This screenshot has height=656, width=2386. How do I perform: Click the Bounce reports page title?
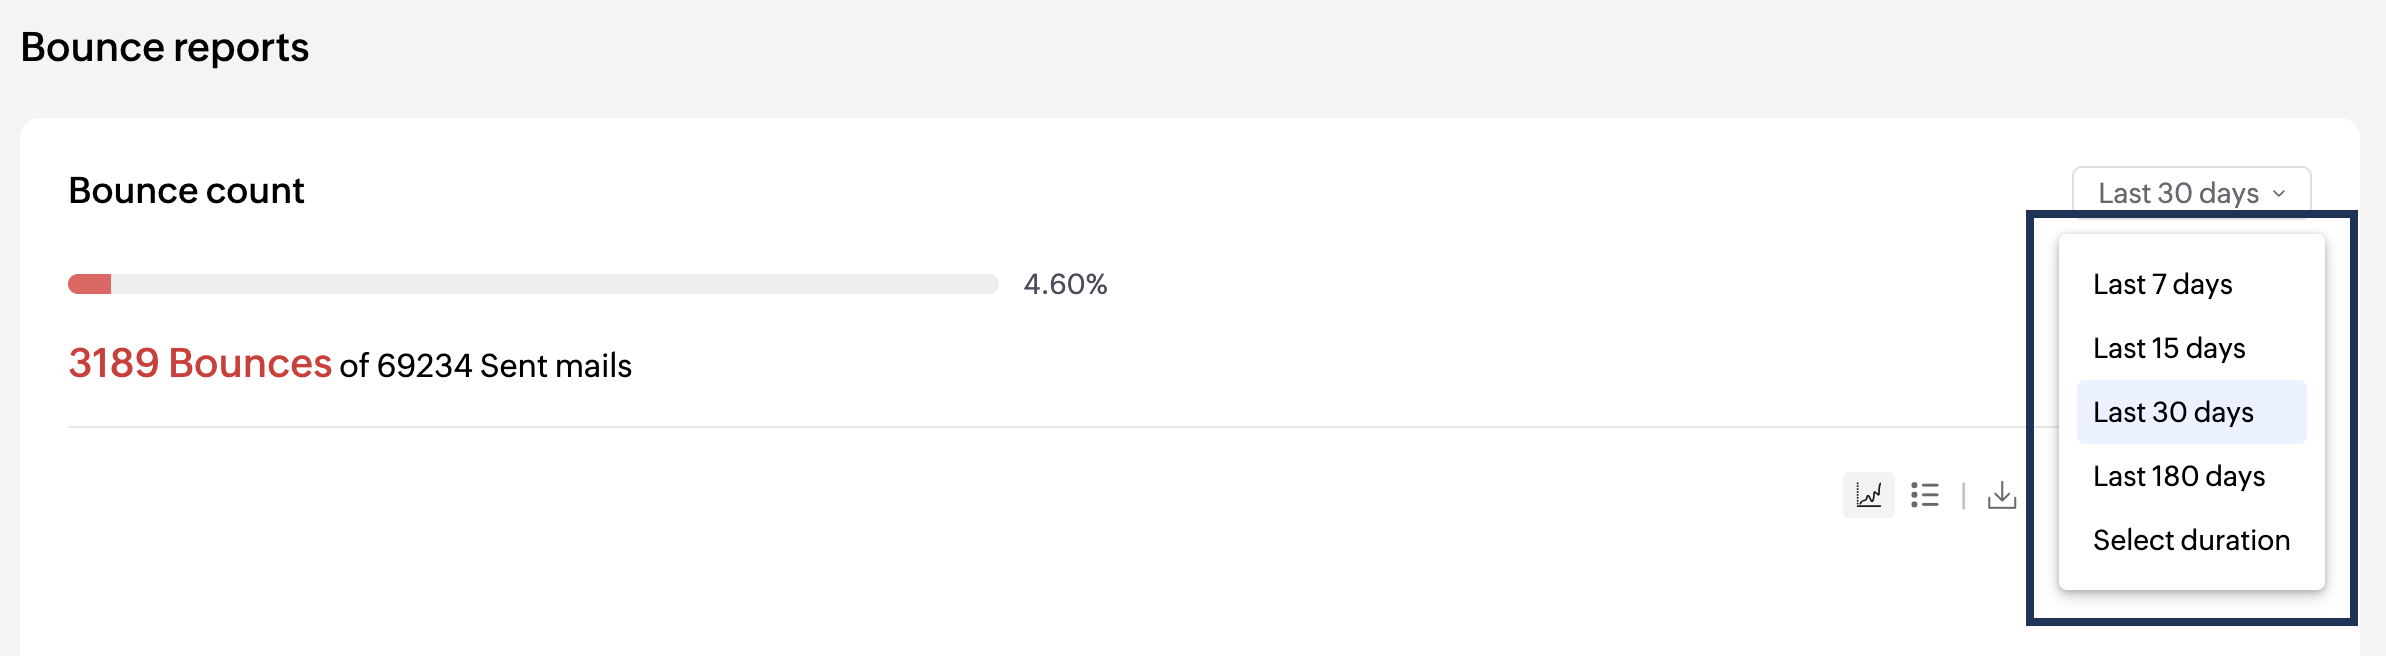point(165,47)
